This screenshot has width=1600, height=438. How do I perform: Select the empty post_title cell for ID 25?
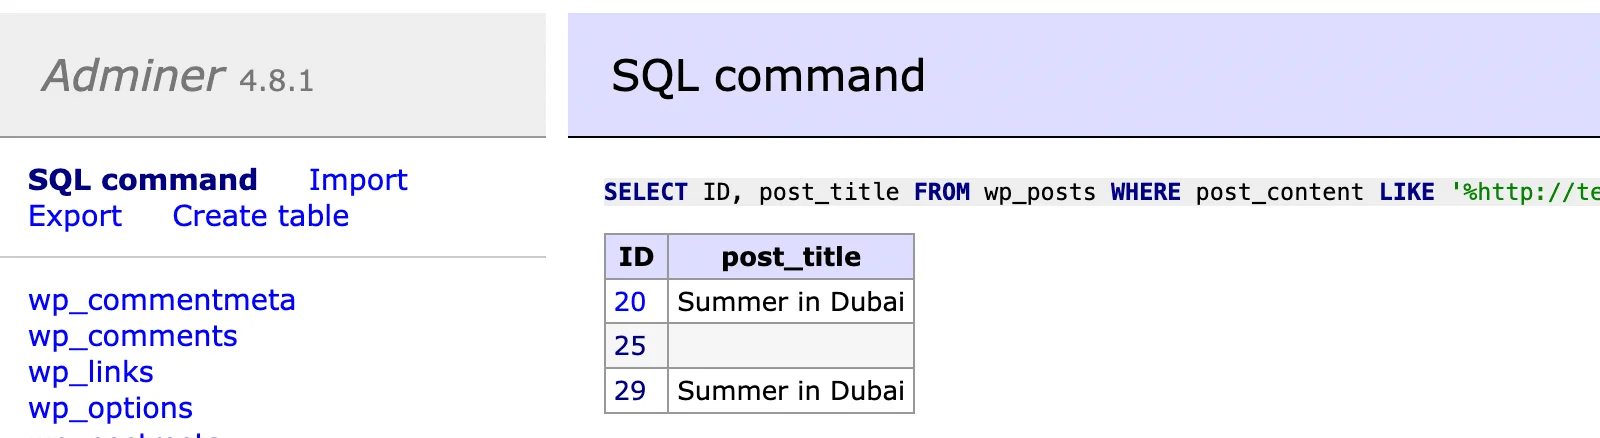[791, 346]
